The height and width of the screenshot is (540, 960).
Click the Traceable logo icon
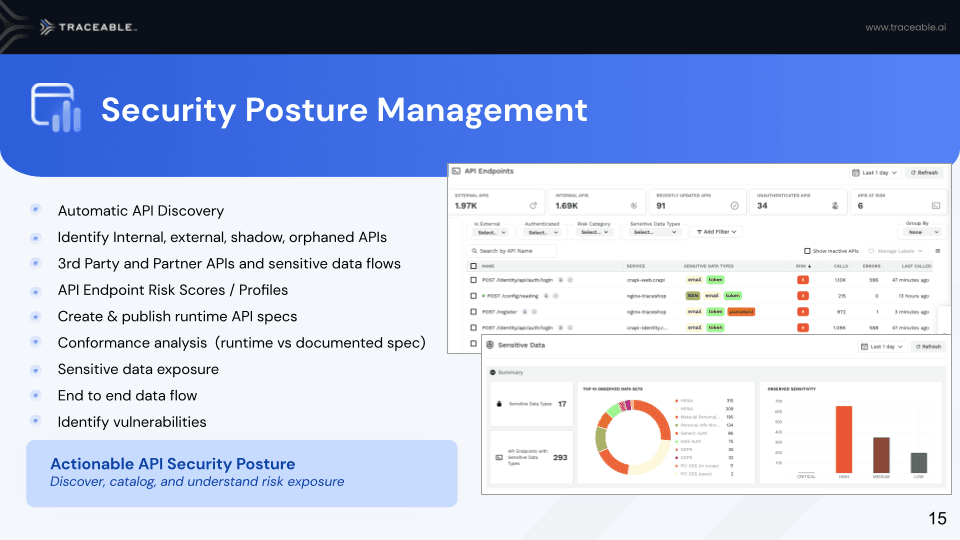coord(48,27)
